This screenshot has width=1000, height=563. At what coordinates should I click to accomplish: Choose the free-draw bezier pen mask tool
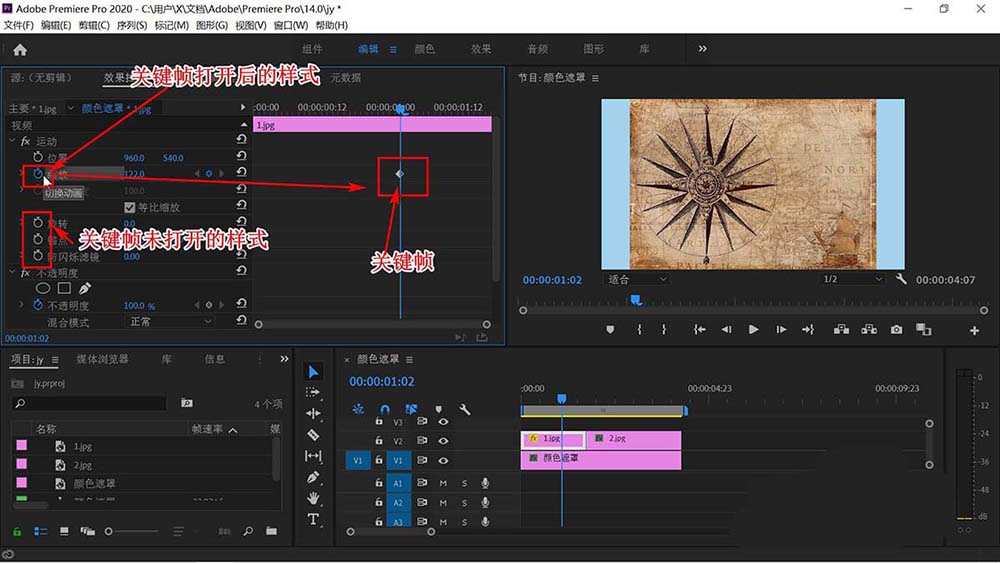pyautogui.click(x=85, y=288)
